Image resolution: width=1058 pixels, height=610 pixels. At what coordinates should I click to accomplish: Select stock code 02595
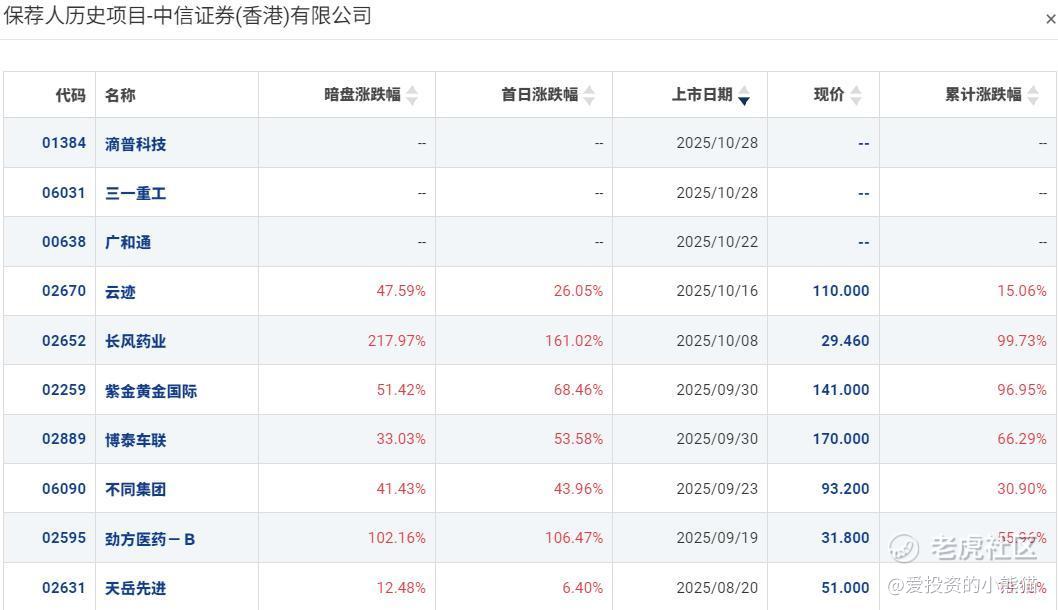coord(64,538)
